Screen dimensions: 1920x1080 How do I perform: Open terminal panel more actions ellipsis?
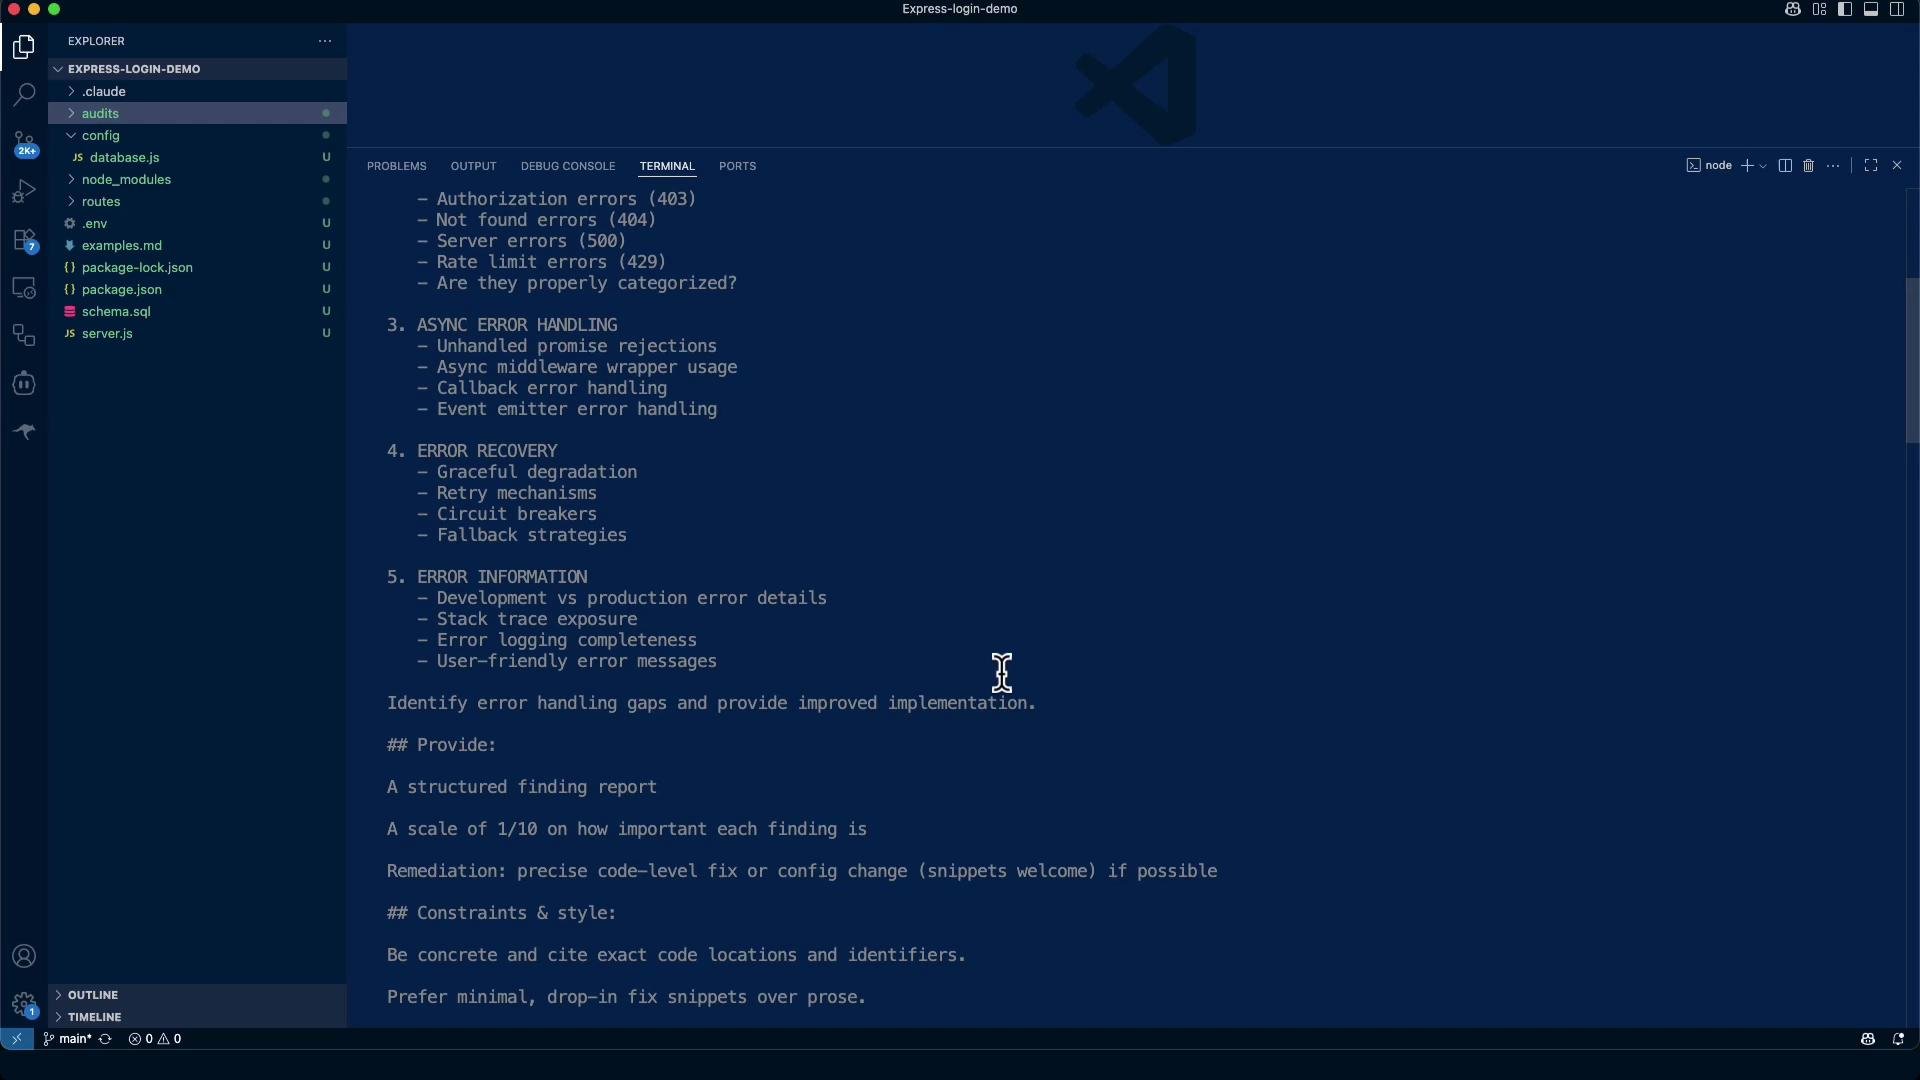[1833, 166]
